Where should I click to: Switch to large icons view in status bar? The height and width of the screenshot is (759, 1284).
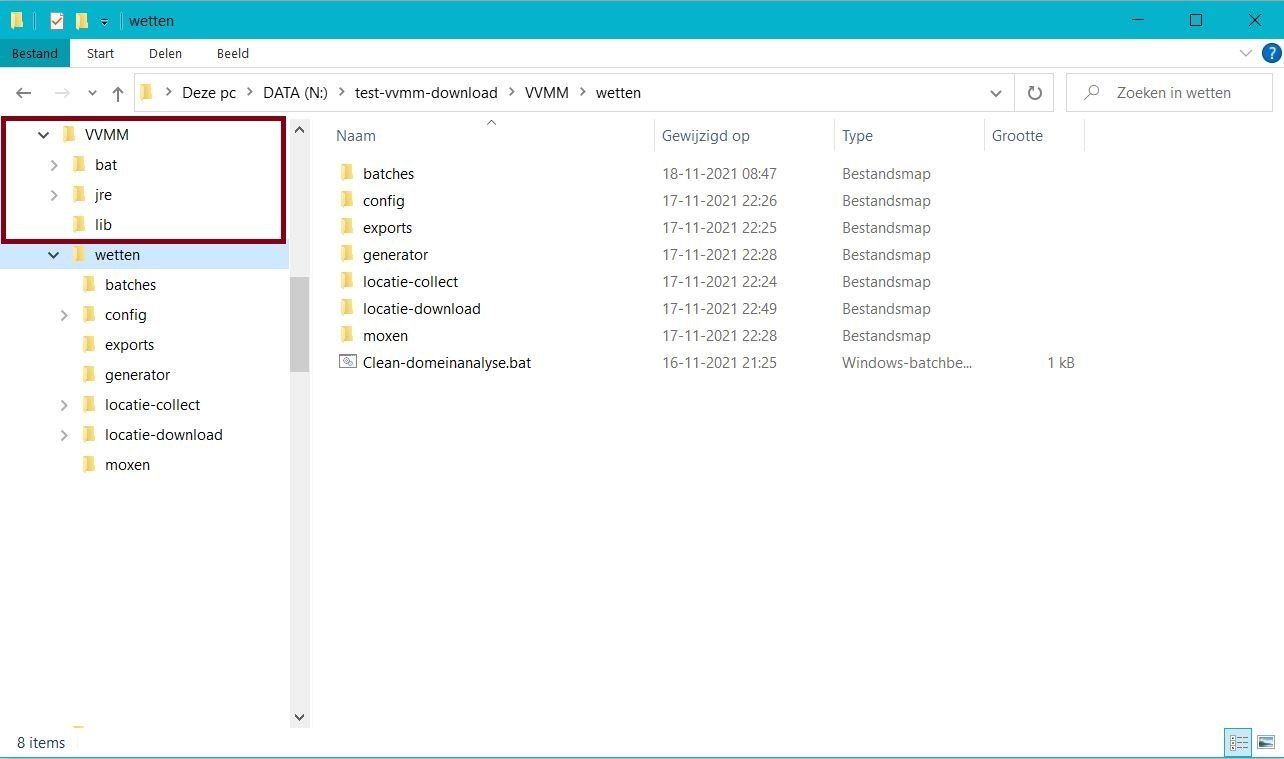pyautogui.click(x=1266, y=742)
